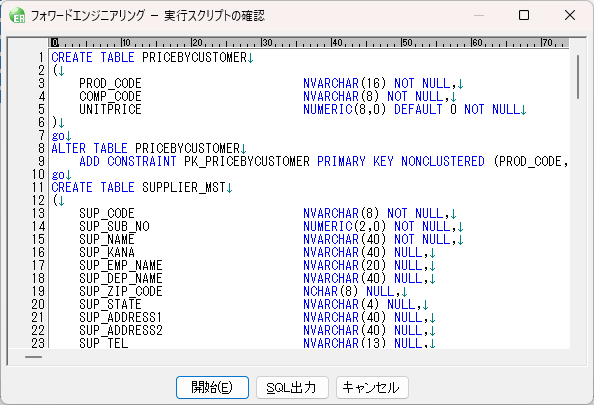The width and height of the screenshot is (594, 405).
Task: Click the vertical scrollbar thumb
Action: pyautogui.click(x=578, y=77)
